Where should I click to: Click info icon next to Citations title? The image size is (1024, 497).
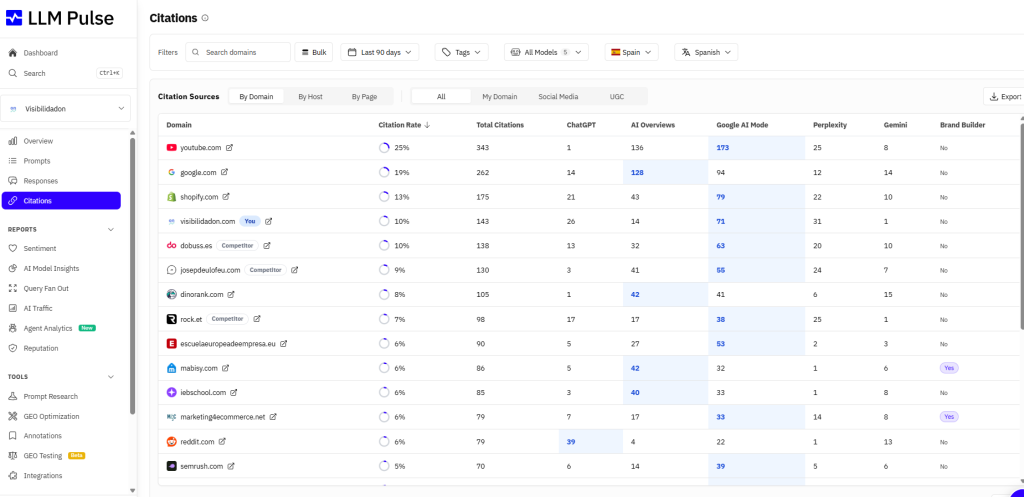[x=205, y=18]
